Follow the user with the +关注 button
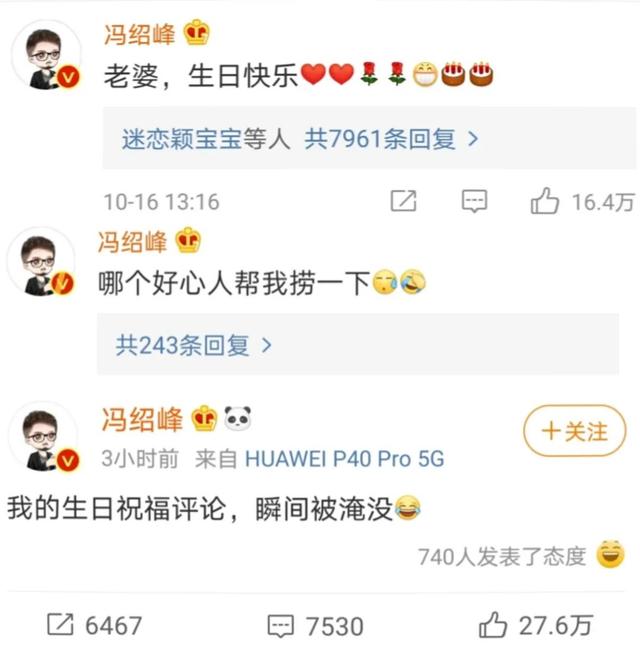Viewport: 640px width, 645px height. (575, 431)
